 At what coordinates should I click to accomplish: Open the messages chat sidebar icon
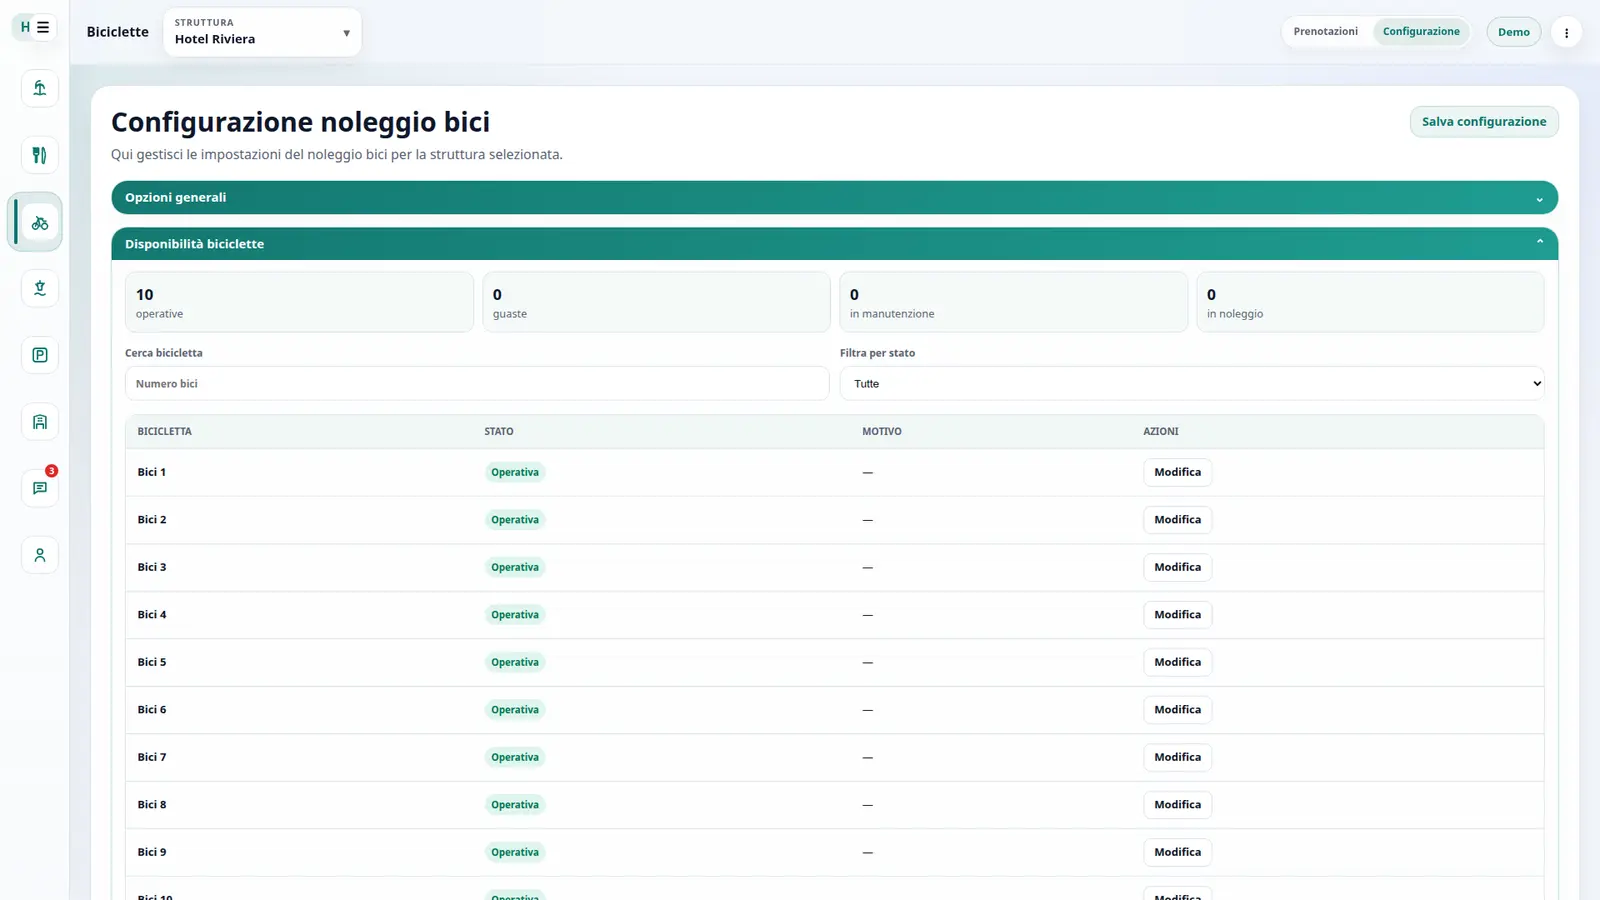pyautogui.click(x=40, y=488)
